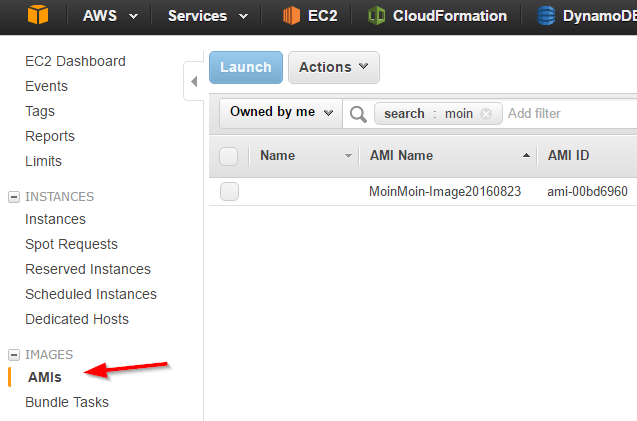The width and height of the screenshot is (637, 421).
Task: Click the Launch button
Action: [x=246, y=67]
